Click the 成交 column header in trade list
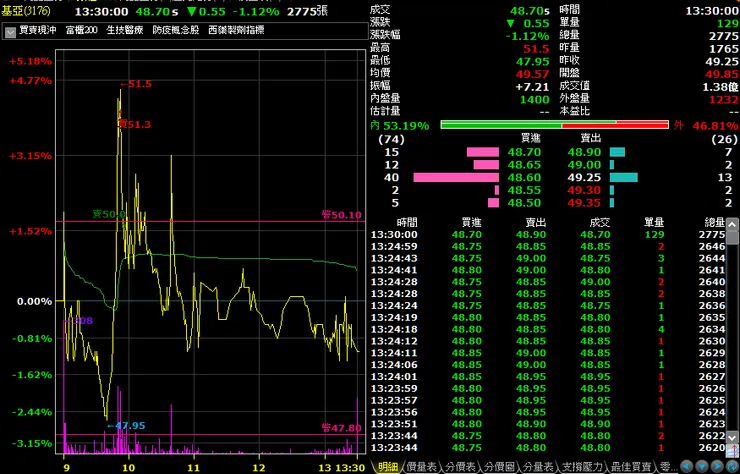Screen dimensions: 740x474 tap(600, 222)
